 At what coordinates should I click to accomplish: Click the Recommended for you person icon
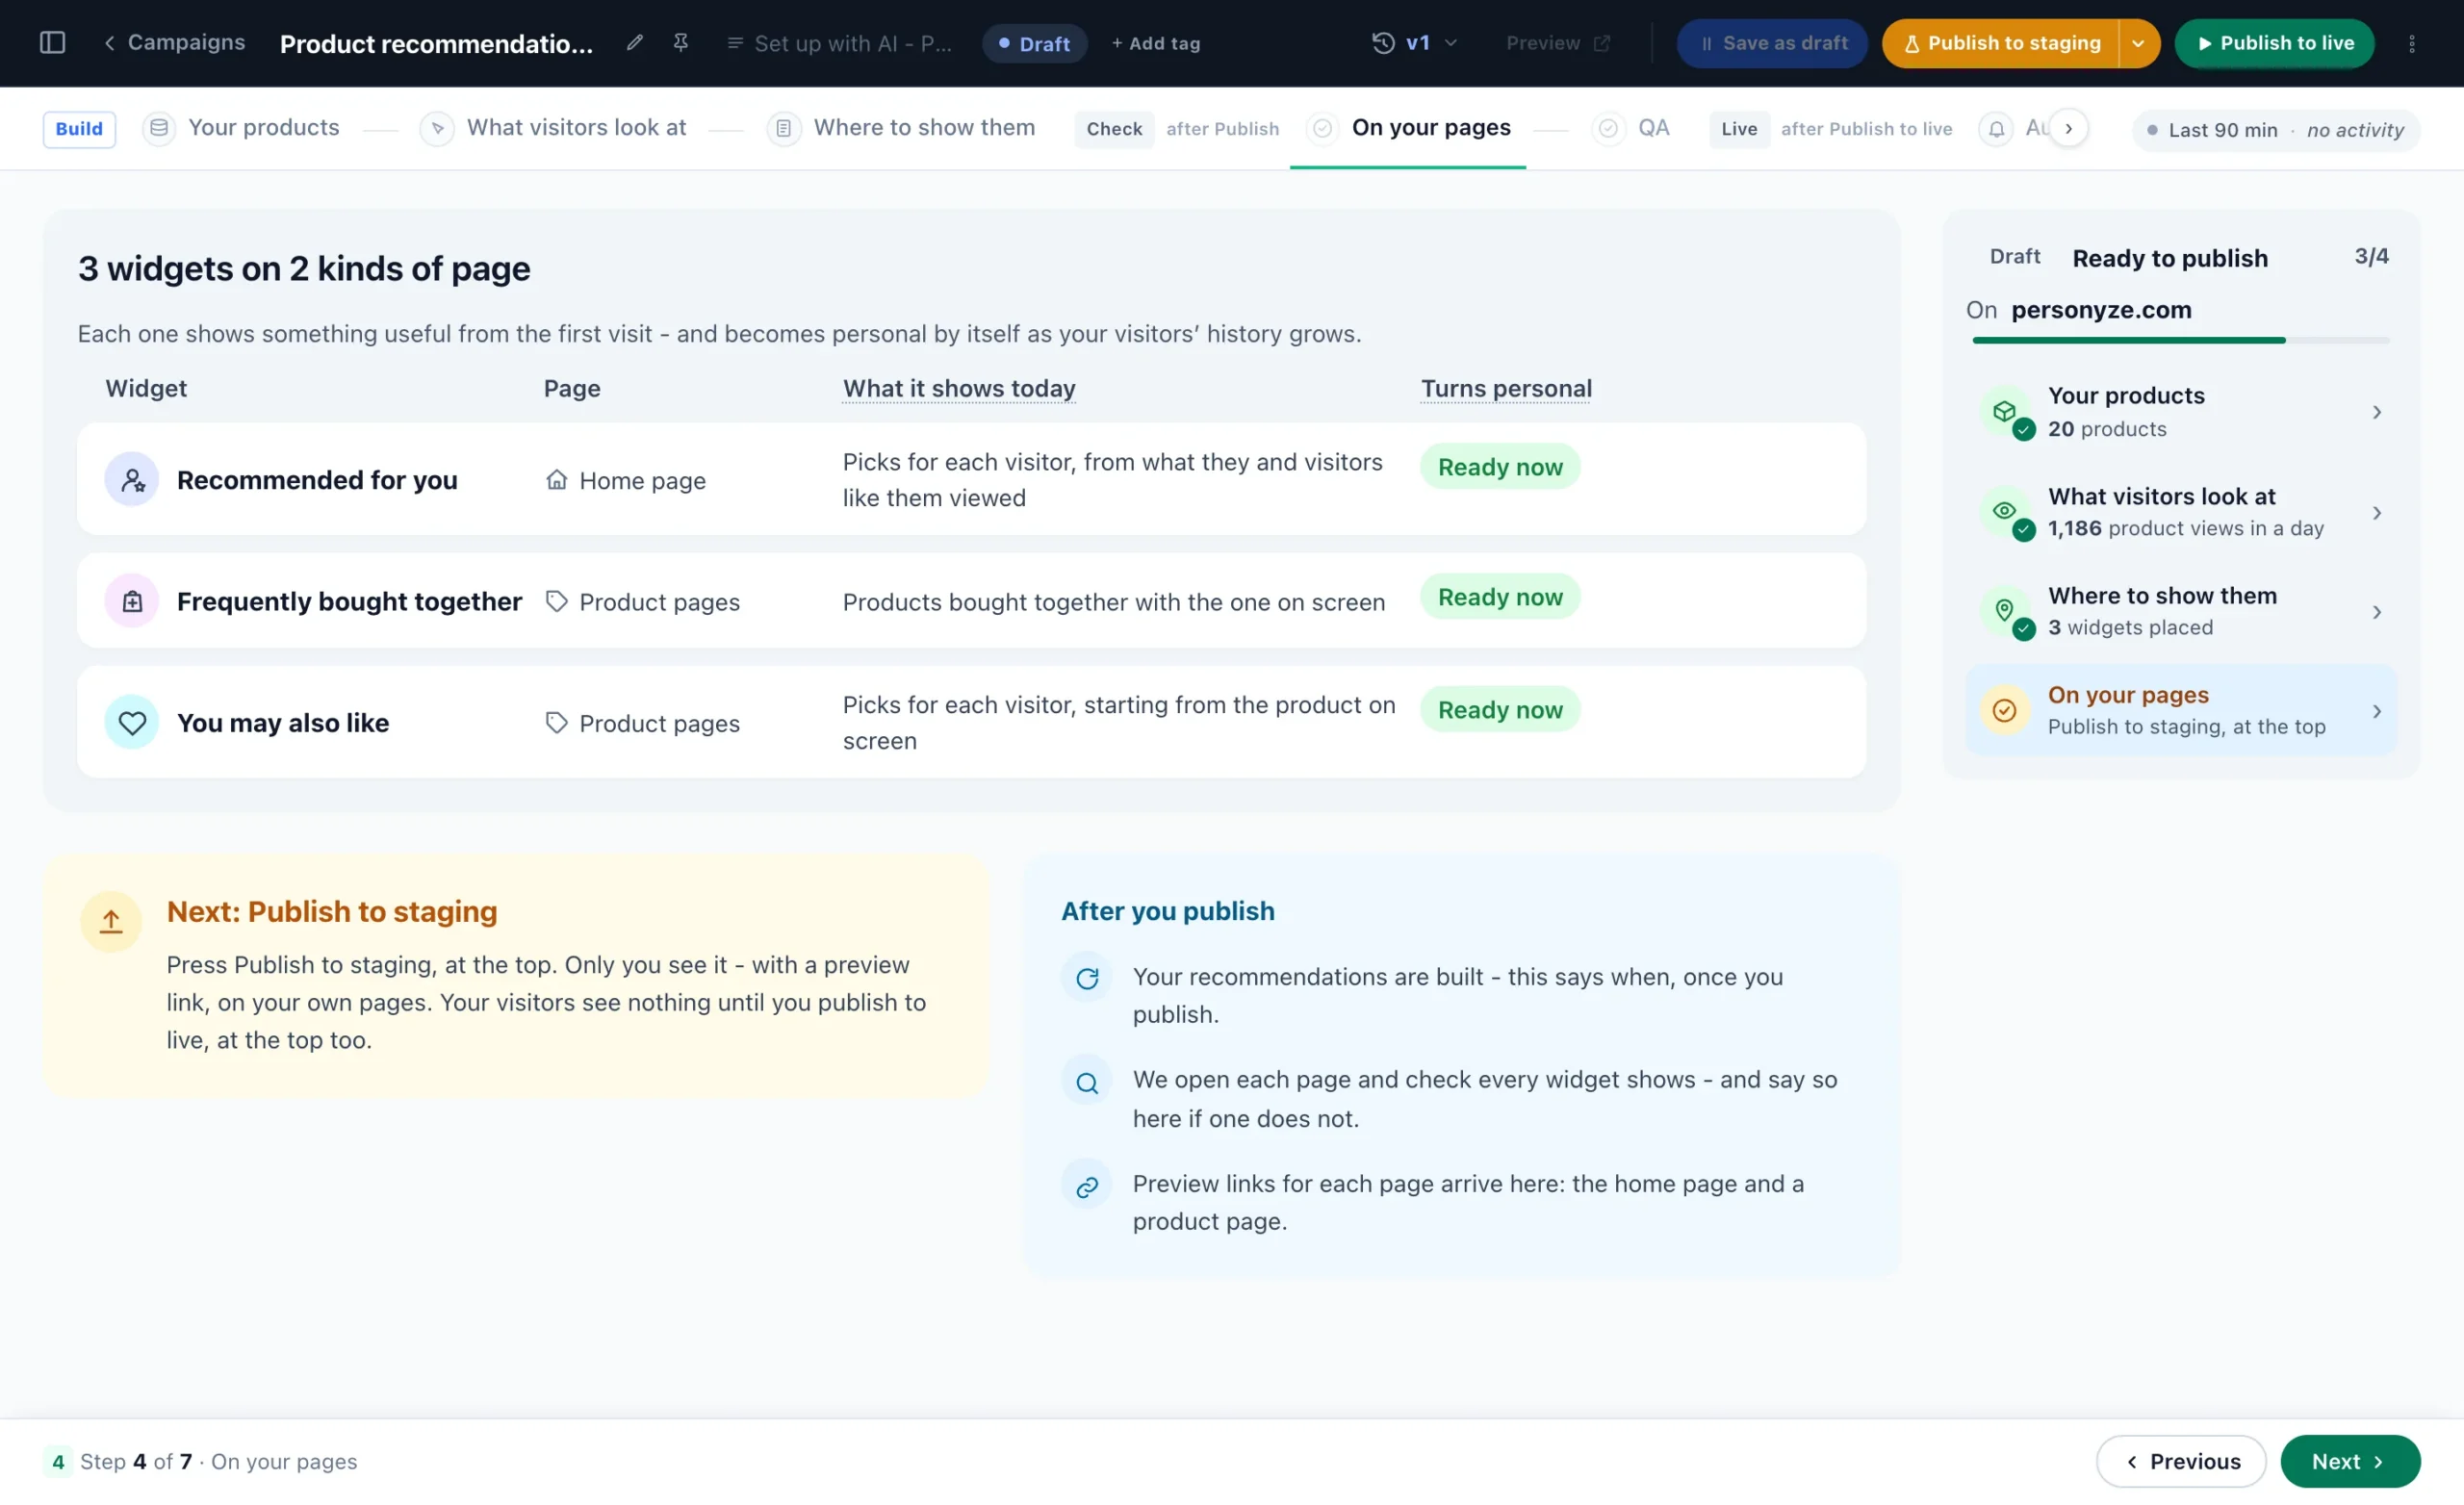tap(132, 480)
